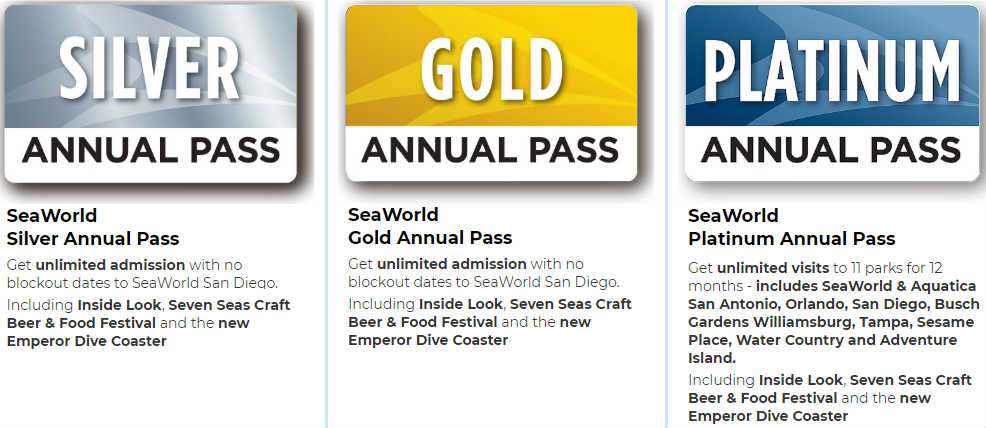Click the ANNUAL PASS label on the Silver card
Screen dimensions: 986x428
pos(151,151)
